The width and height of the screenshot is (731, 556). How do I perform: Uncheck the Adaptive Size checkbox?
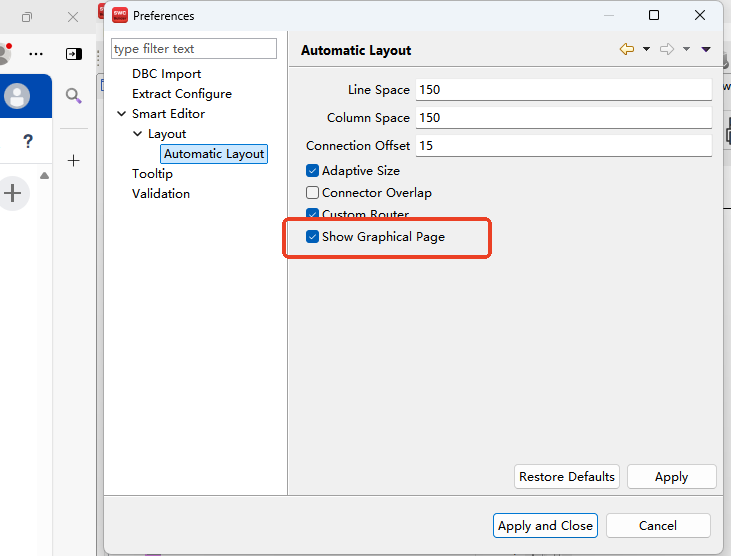click(313, 171)
